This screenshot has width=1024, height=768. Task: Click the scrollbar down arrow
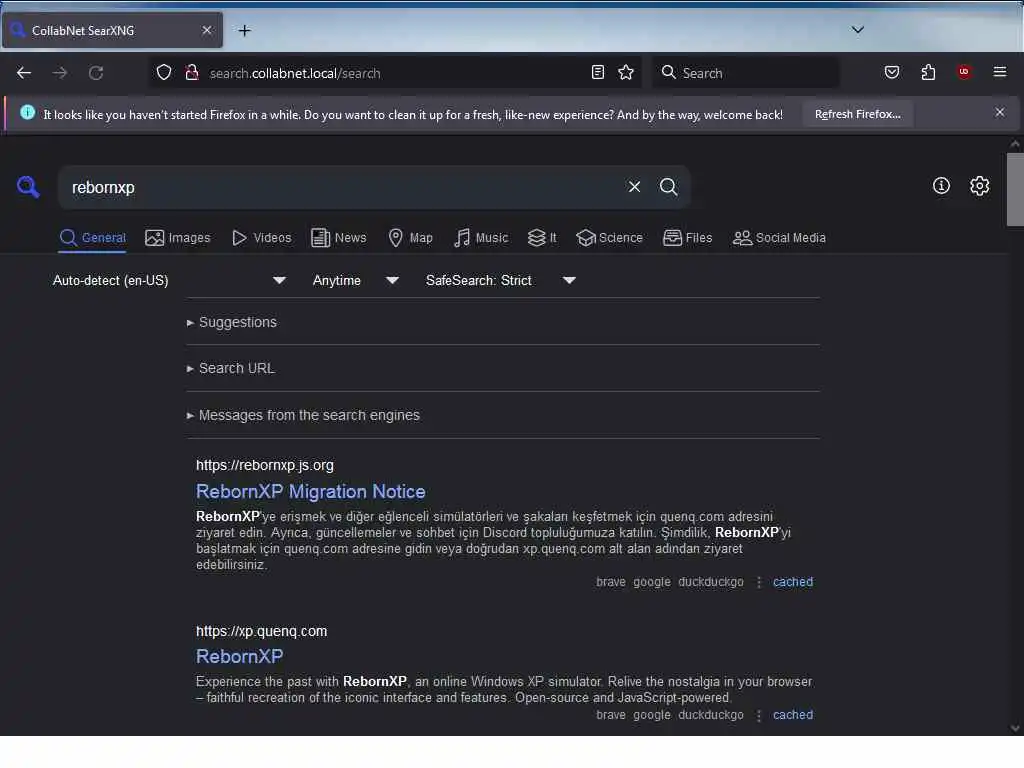(x=1015, y=728)
